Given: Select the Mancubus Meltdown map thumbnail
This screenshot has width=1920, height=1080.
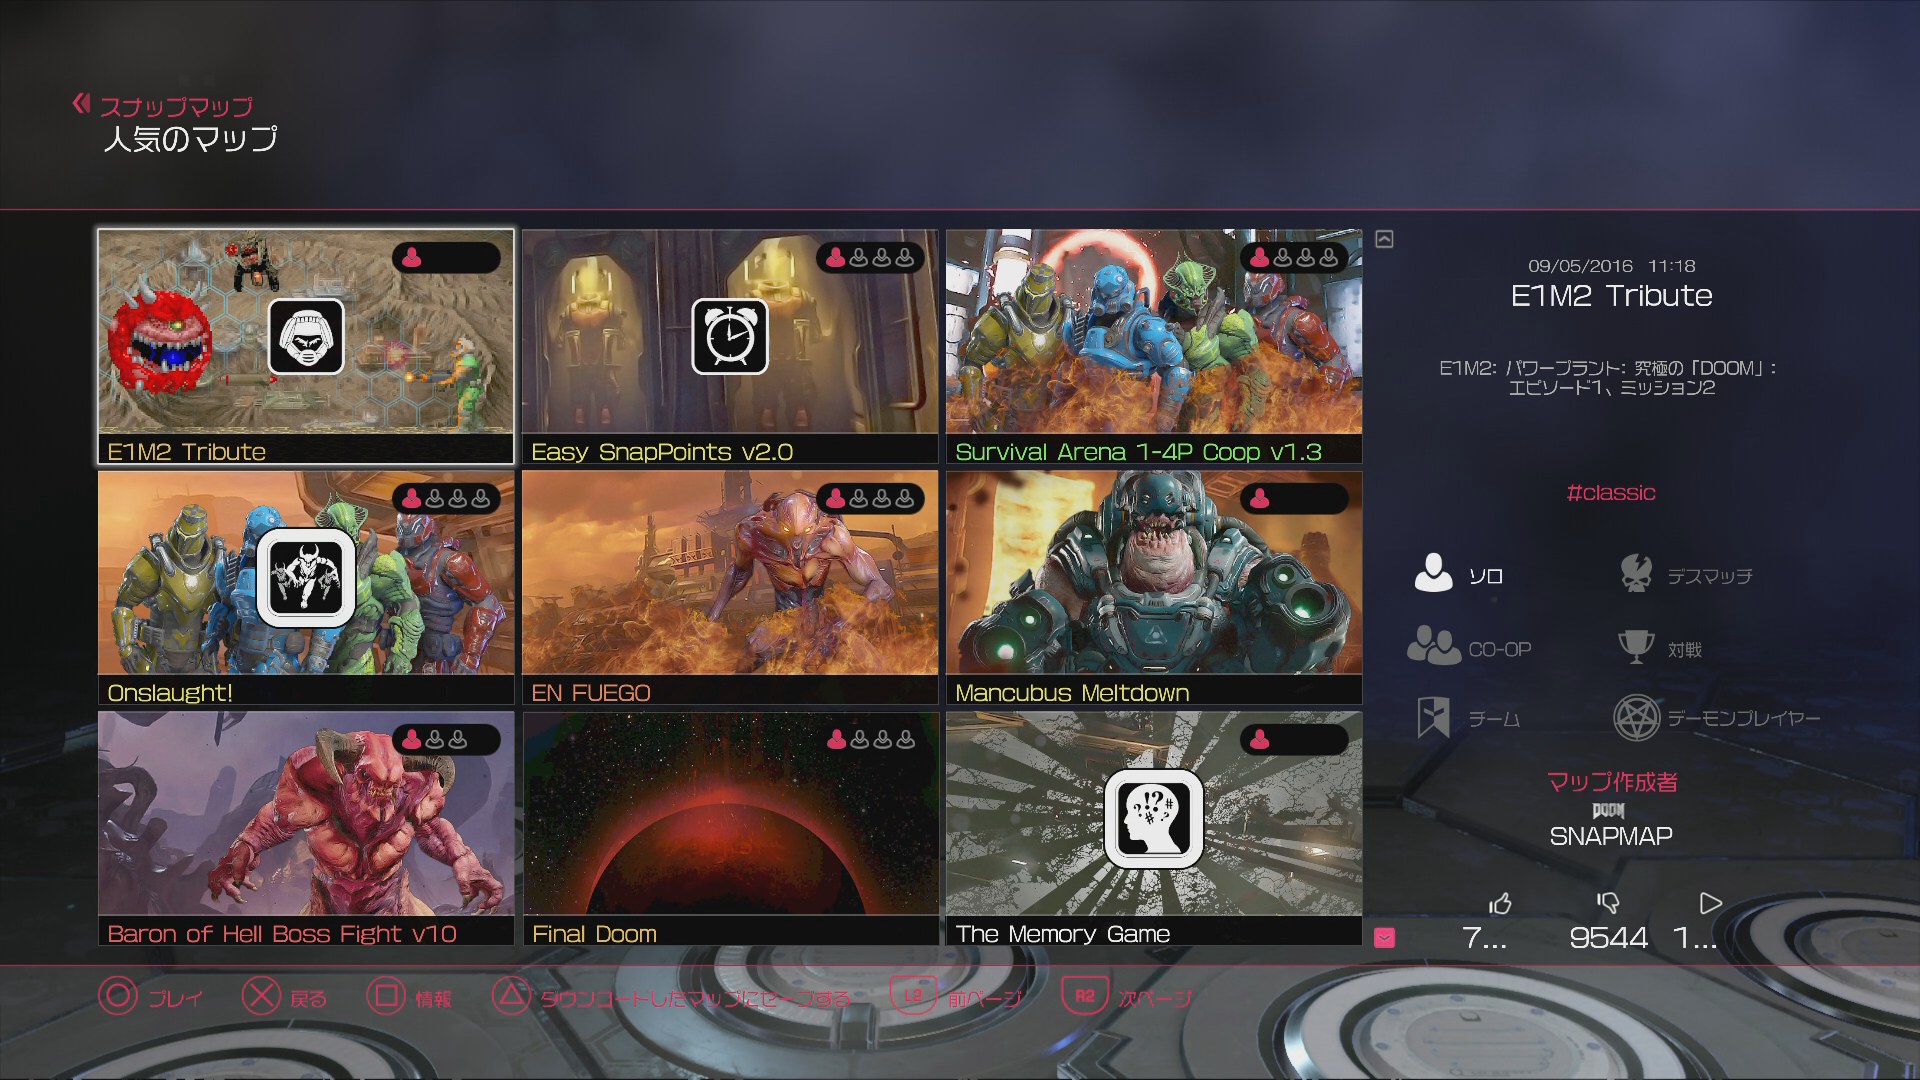Looking at the screenshot, I should (x=1154, y=588).
